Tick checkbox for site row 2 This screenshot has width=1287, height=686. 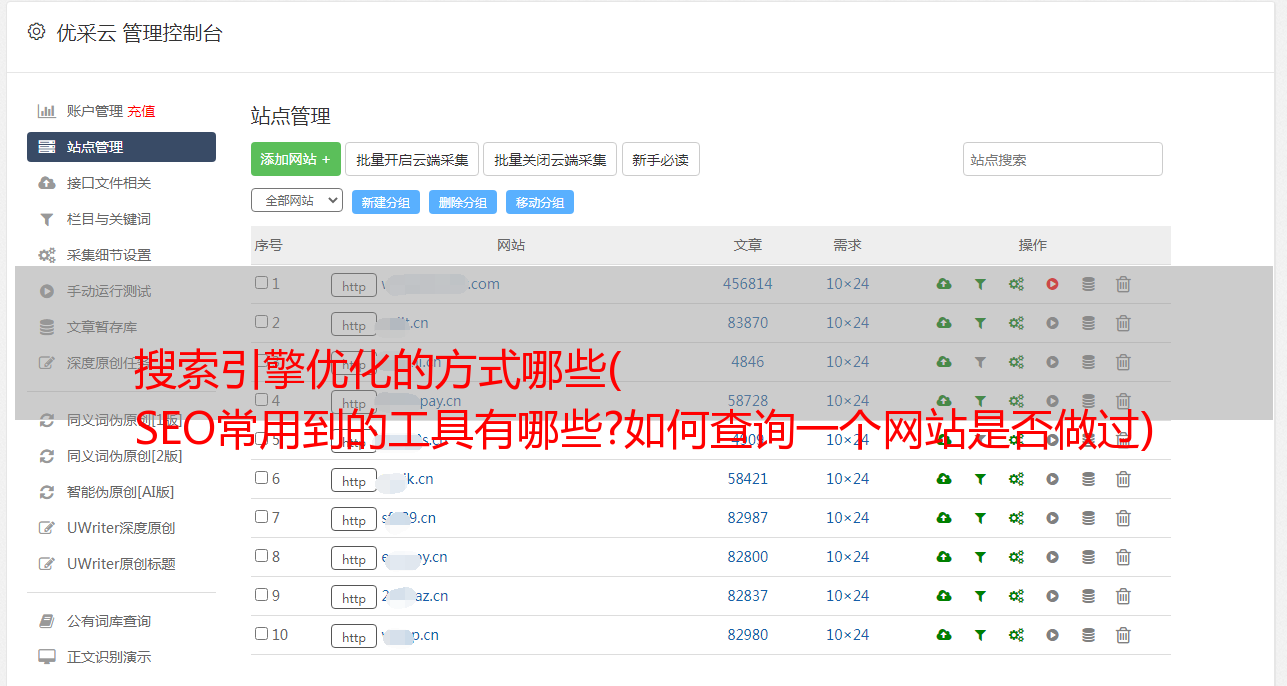pos(261,322)
